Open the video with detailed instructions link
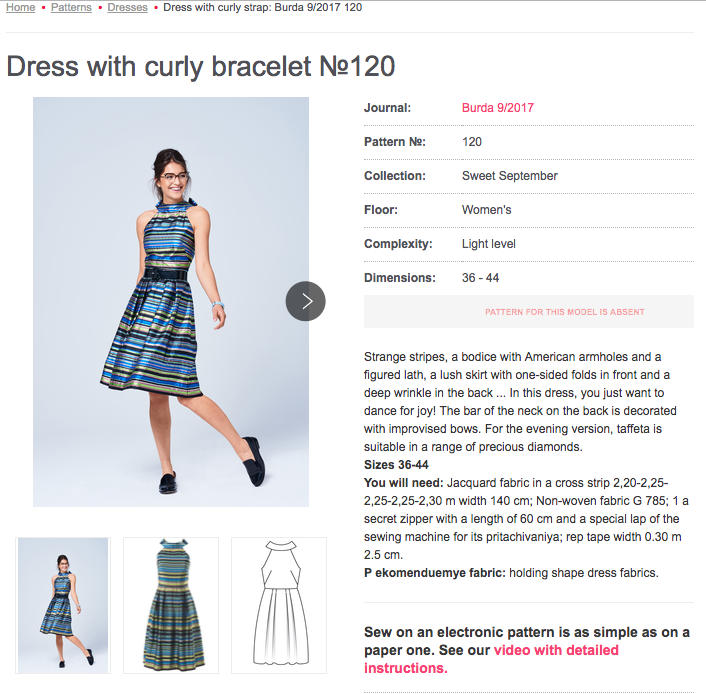706x694 pixels. click(491, 659)
